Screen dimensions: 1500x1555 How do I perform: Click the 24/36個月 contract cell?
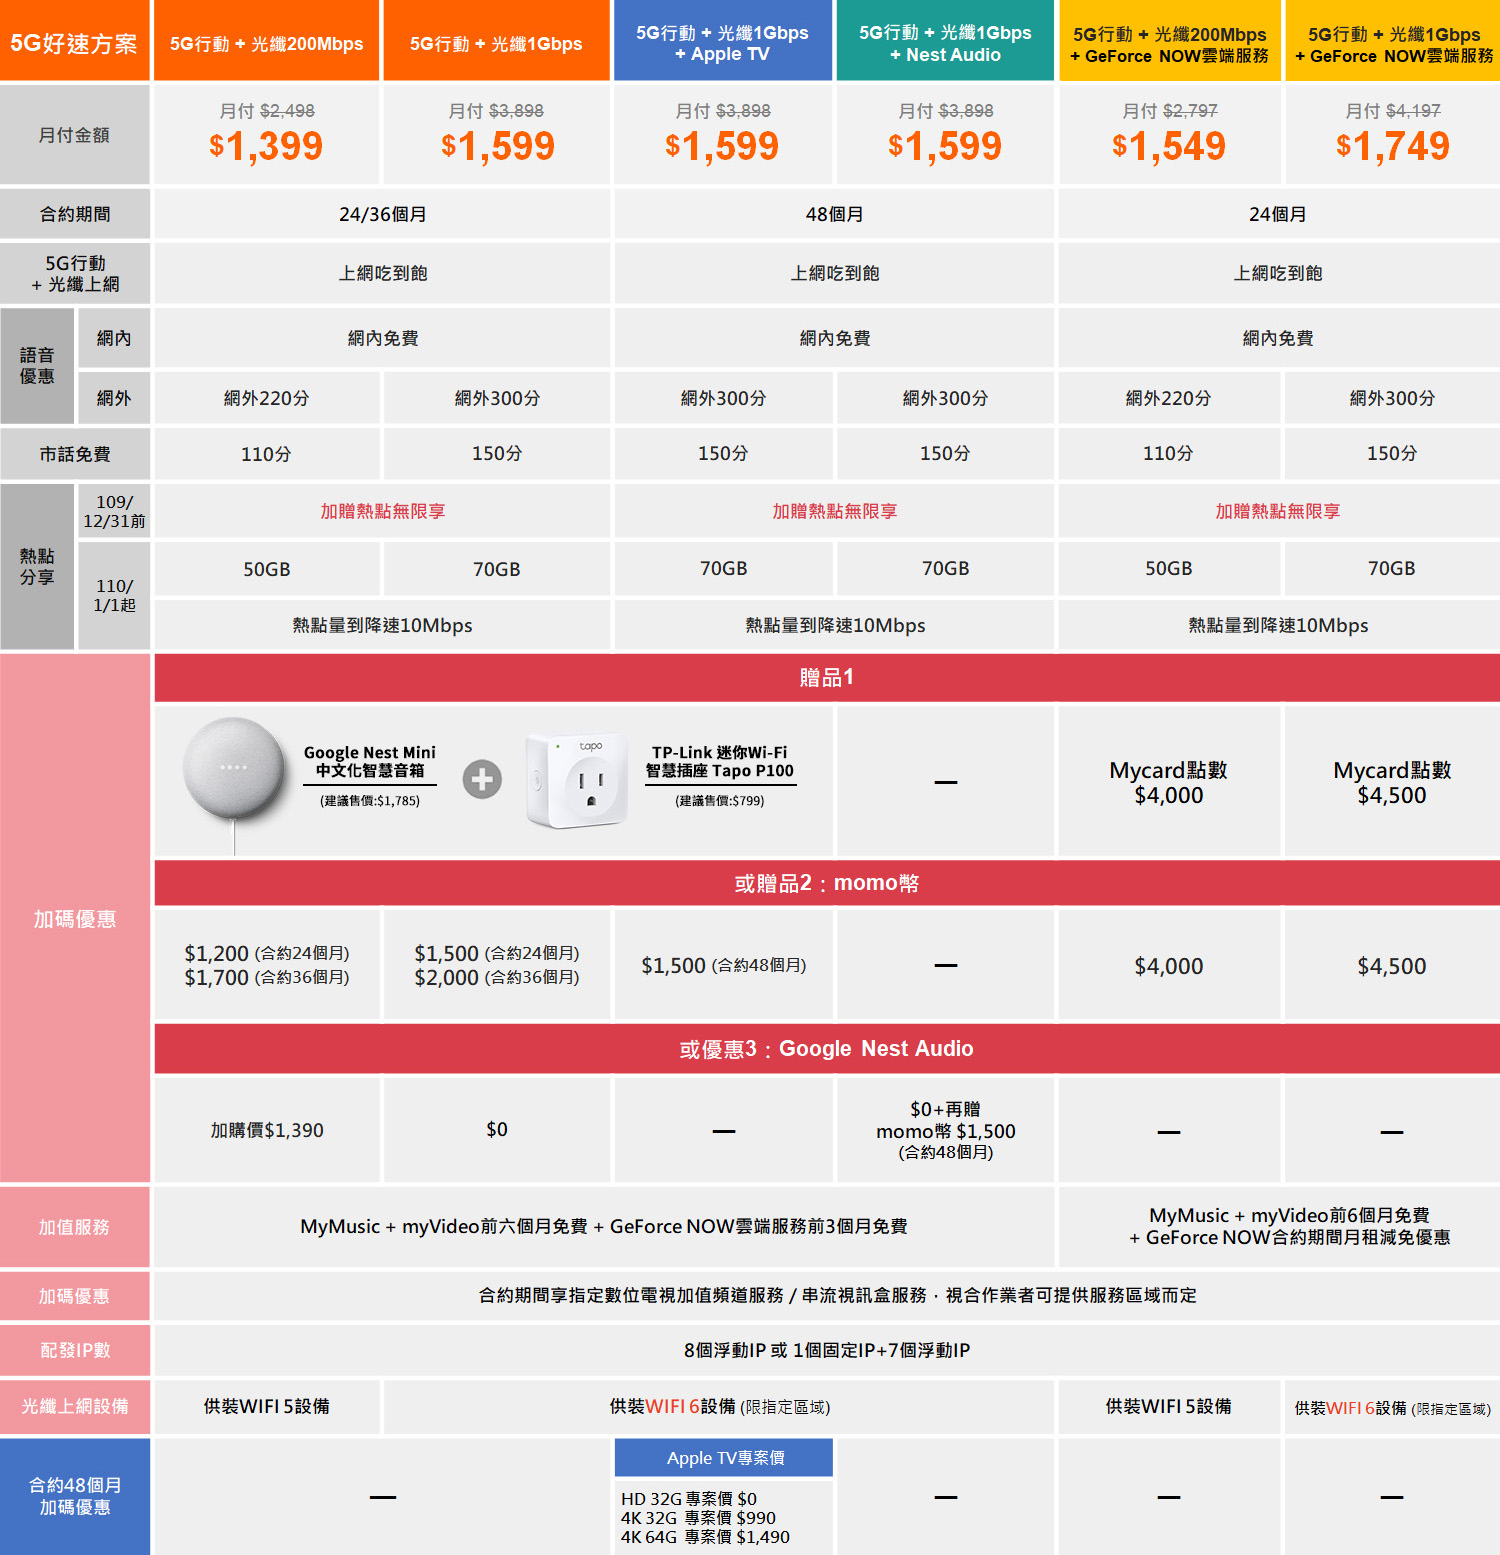382,214
